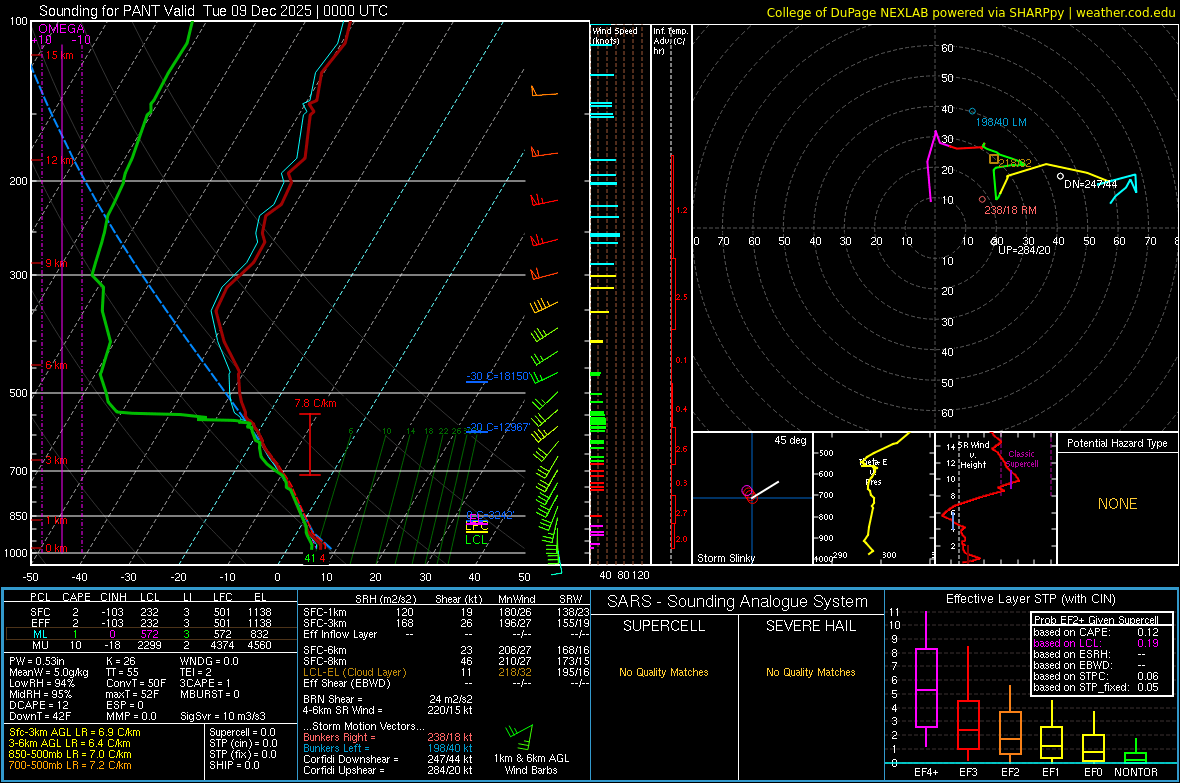
Task: Click the 'SARS - Sounding Analogue System' heading
Action: point(737,602)
